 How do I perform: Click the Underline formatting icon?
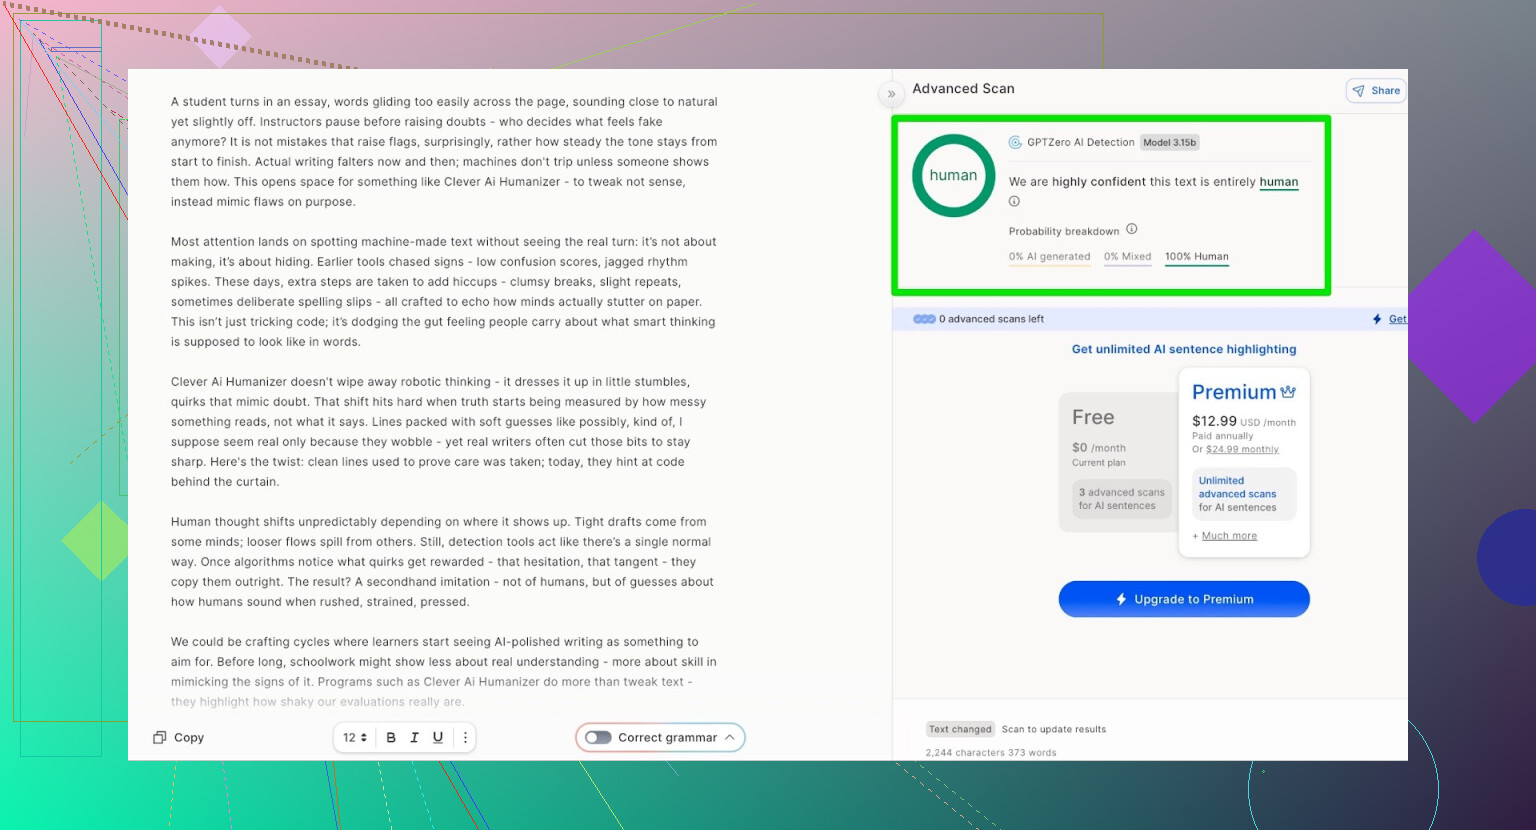(x=438, y=738)
